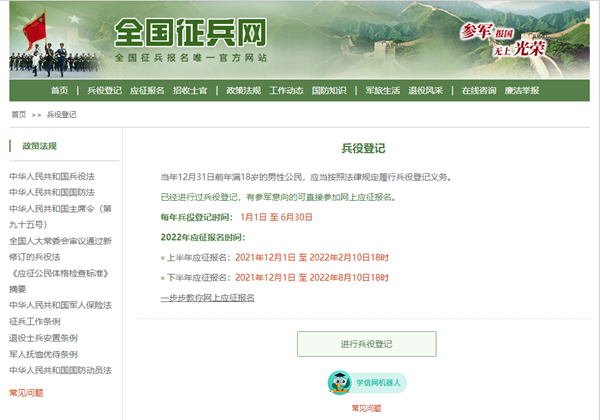Click the 参军报国 无上光荣 banner slogan
This screenshot has height=420, width=600.
click(503, 39)
